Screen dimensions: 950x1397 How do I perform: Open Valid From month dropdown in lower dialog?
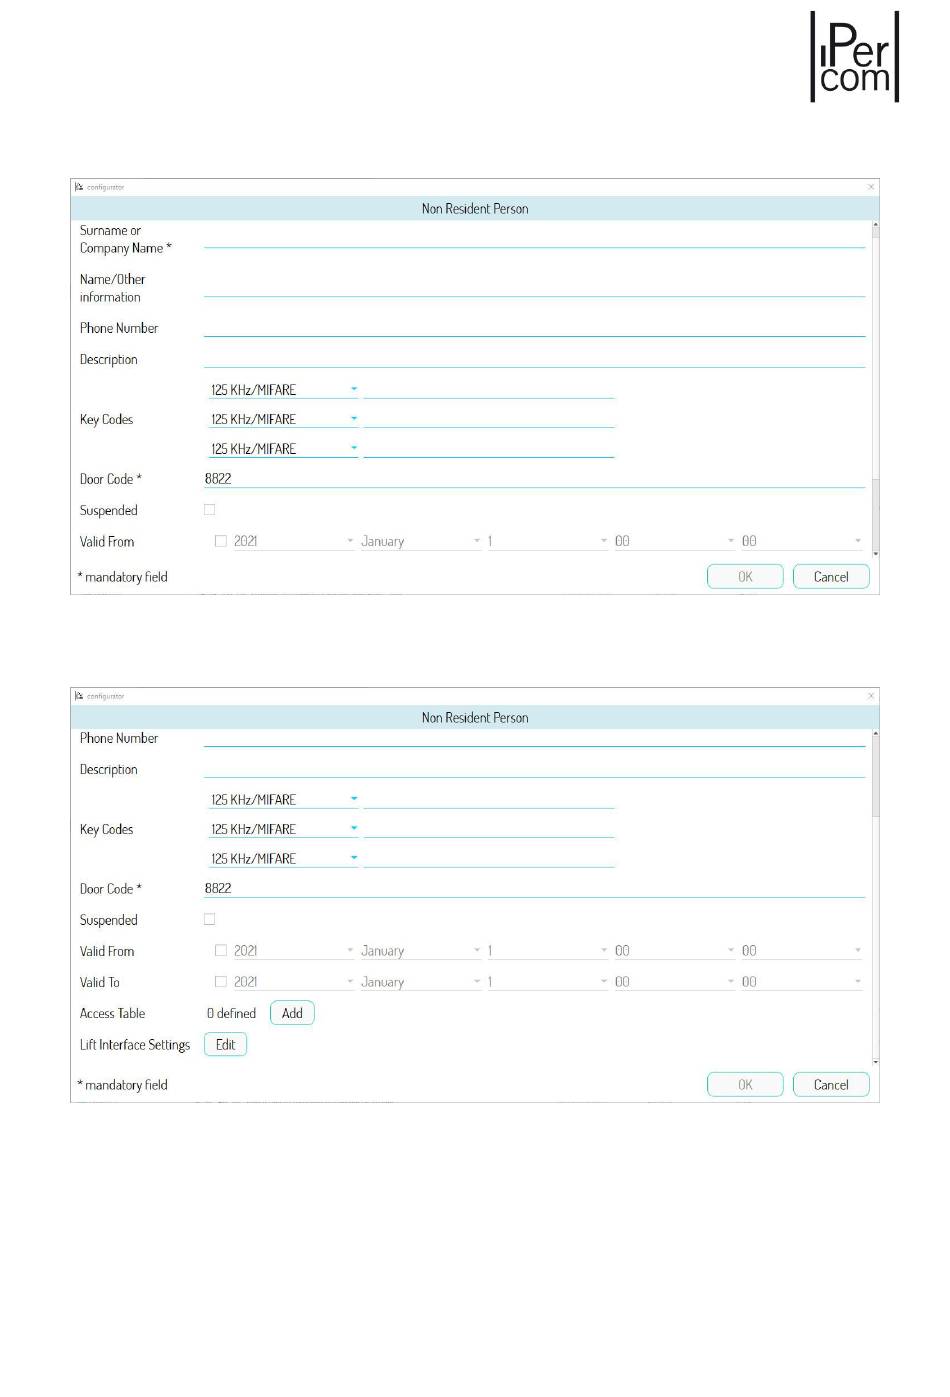point(420,951)
